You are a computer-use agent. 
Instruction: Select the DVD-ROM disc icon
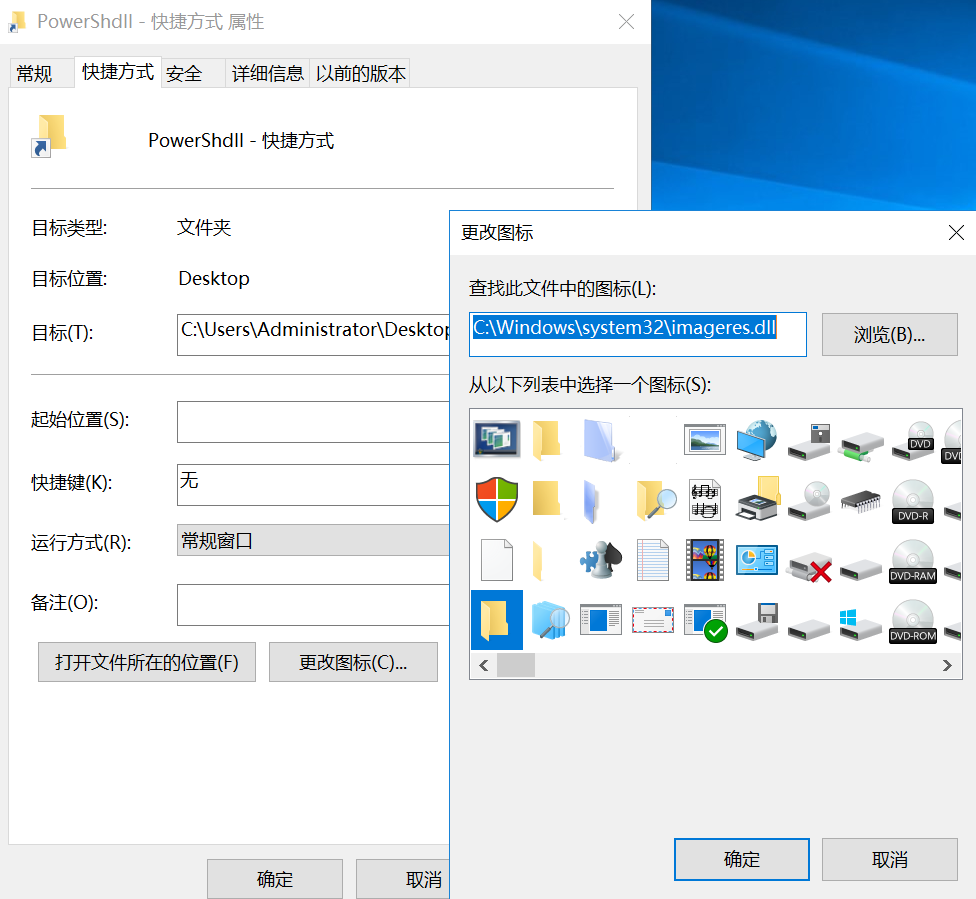point(913,621)
